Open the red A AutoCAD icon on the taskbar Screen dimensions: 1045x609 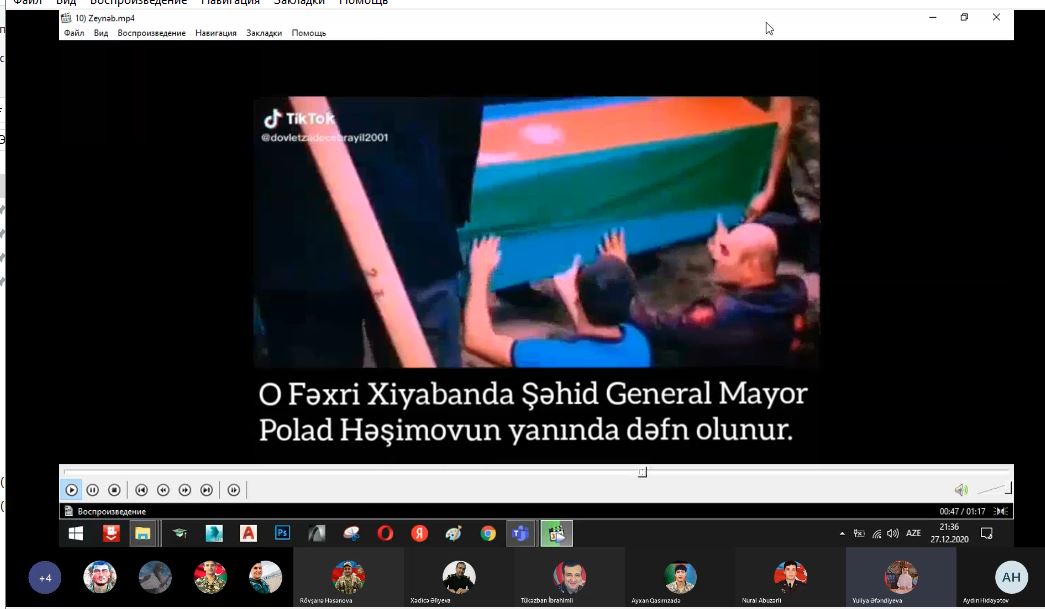249,534
